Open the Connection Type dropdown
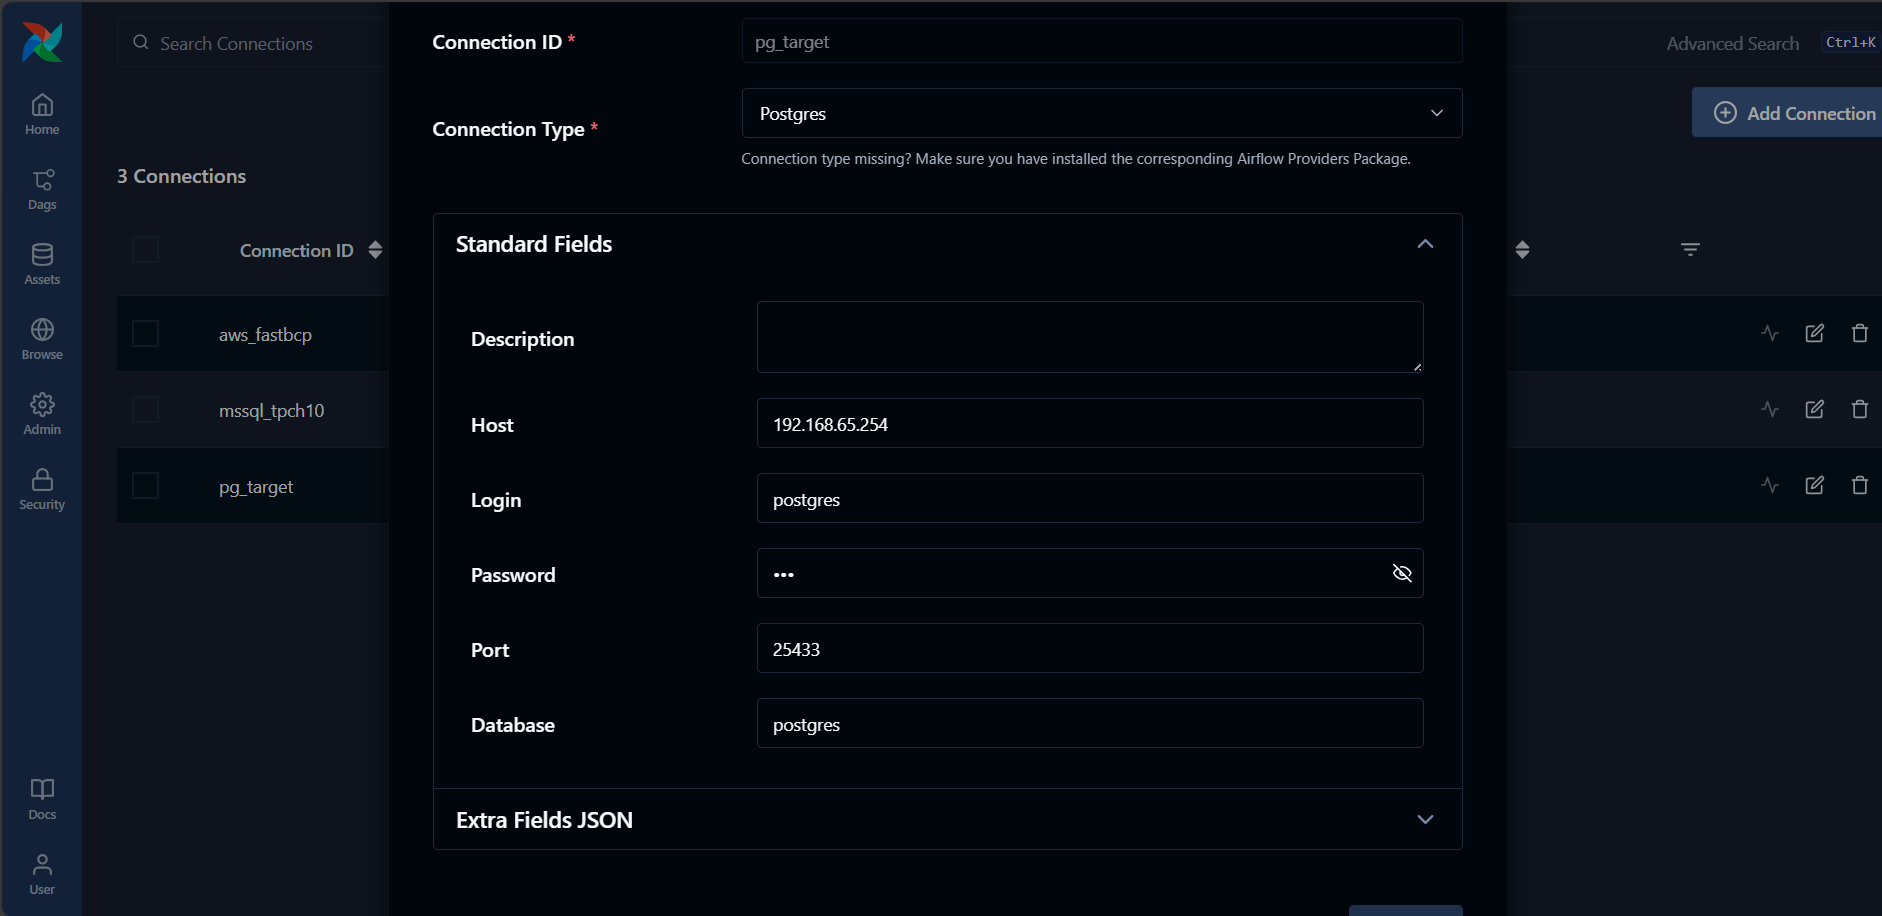Image resolution: width=1882 pixels, height=916 pixels. [1101, 113]
